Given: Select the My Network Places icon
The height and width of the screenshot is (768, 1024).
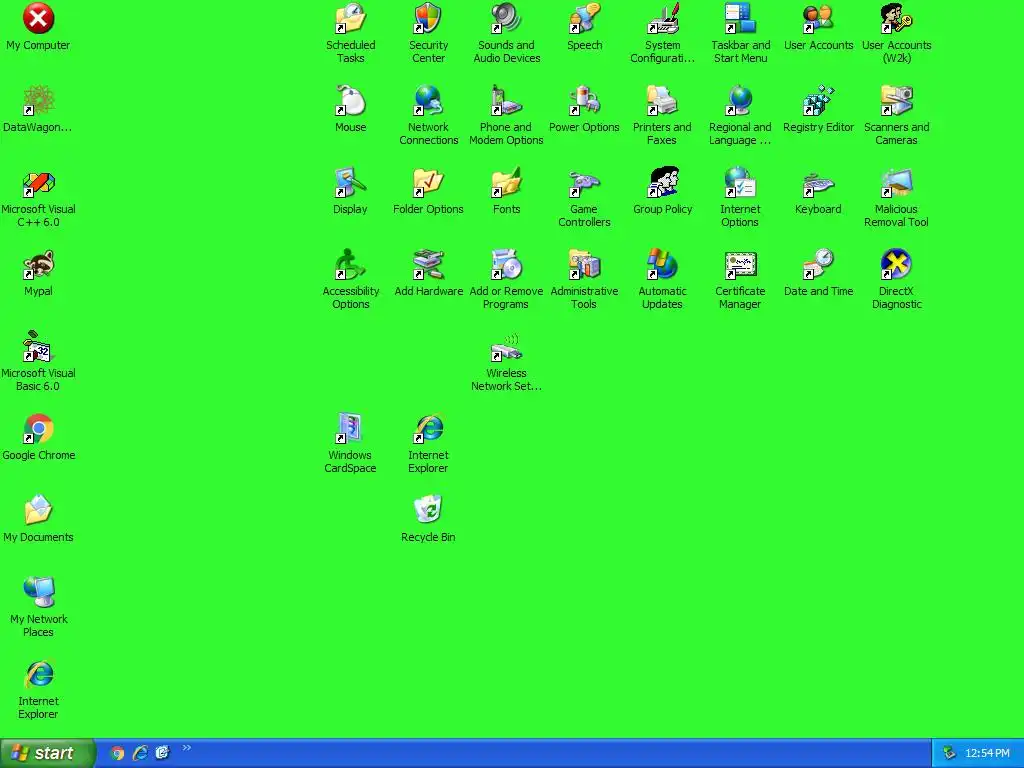Looking at the screenshot, I should point(38,594).
